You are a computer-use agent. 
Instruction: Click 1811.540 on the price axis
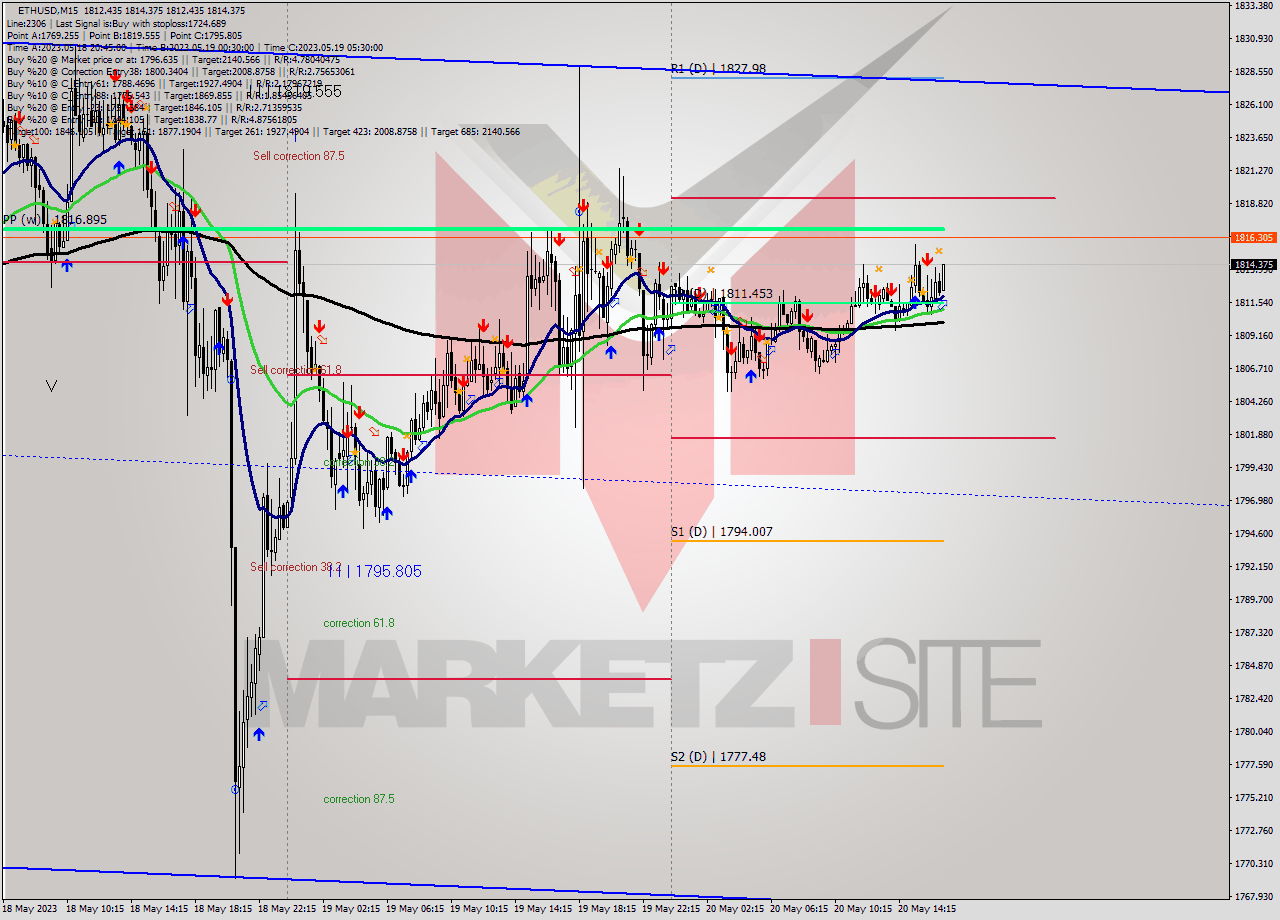coord(1253,302)
